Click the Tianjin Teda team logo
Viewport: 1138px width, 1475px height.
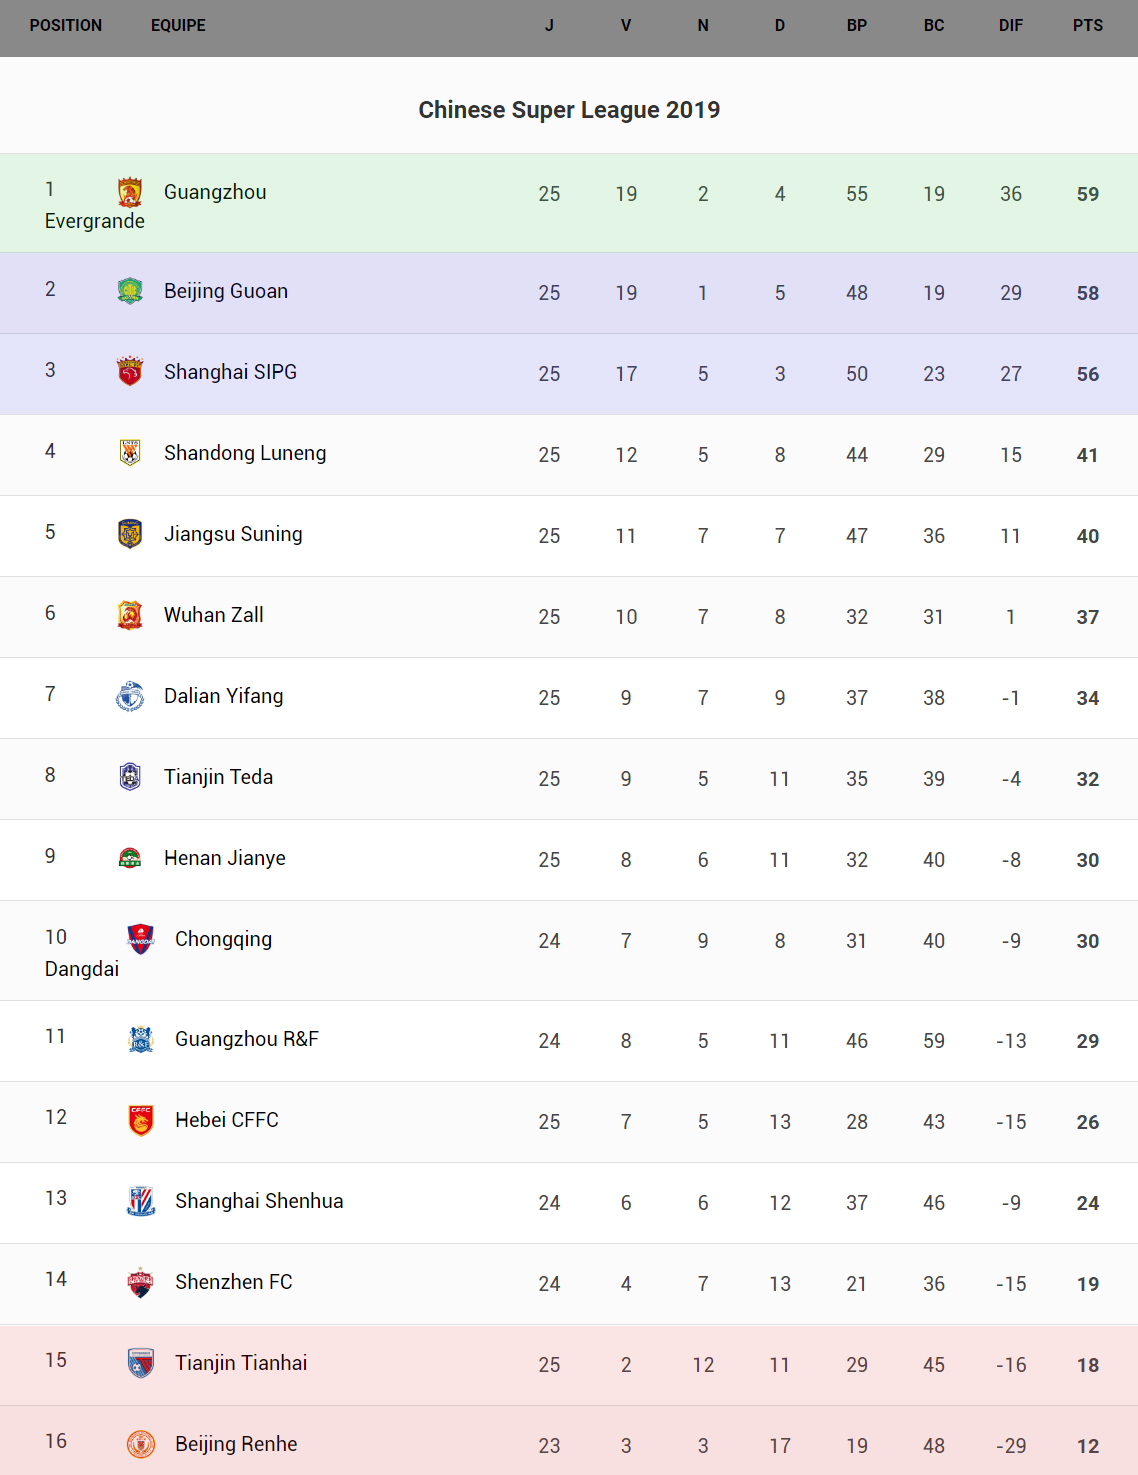130,777
